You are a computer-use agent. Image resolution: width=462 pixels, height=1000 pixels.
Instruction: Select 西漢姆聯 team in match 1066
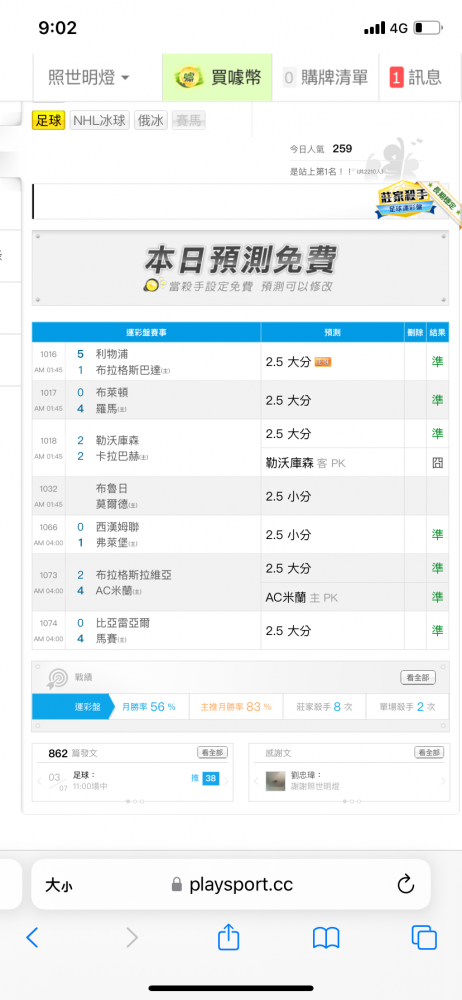117,527
